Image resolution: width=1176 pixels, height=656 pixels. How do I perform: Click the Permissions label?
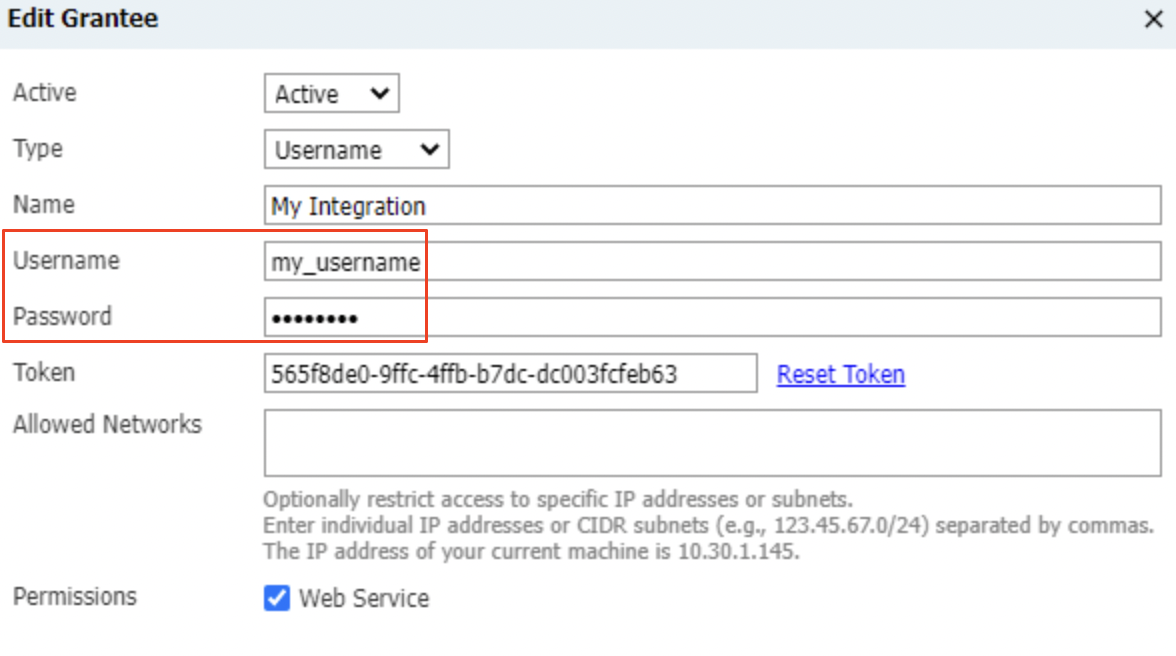(75, 597)
